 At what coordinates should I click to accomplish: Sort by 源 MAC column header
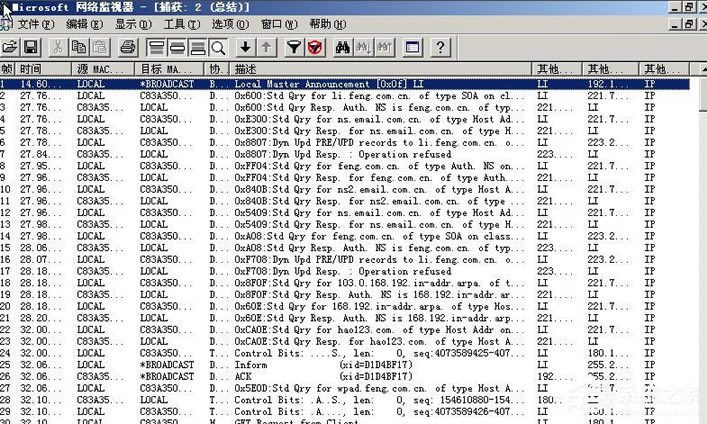pyautogui.click(x=103, y=69)
